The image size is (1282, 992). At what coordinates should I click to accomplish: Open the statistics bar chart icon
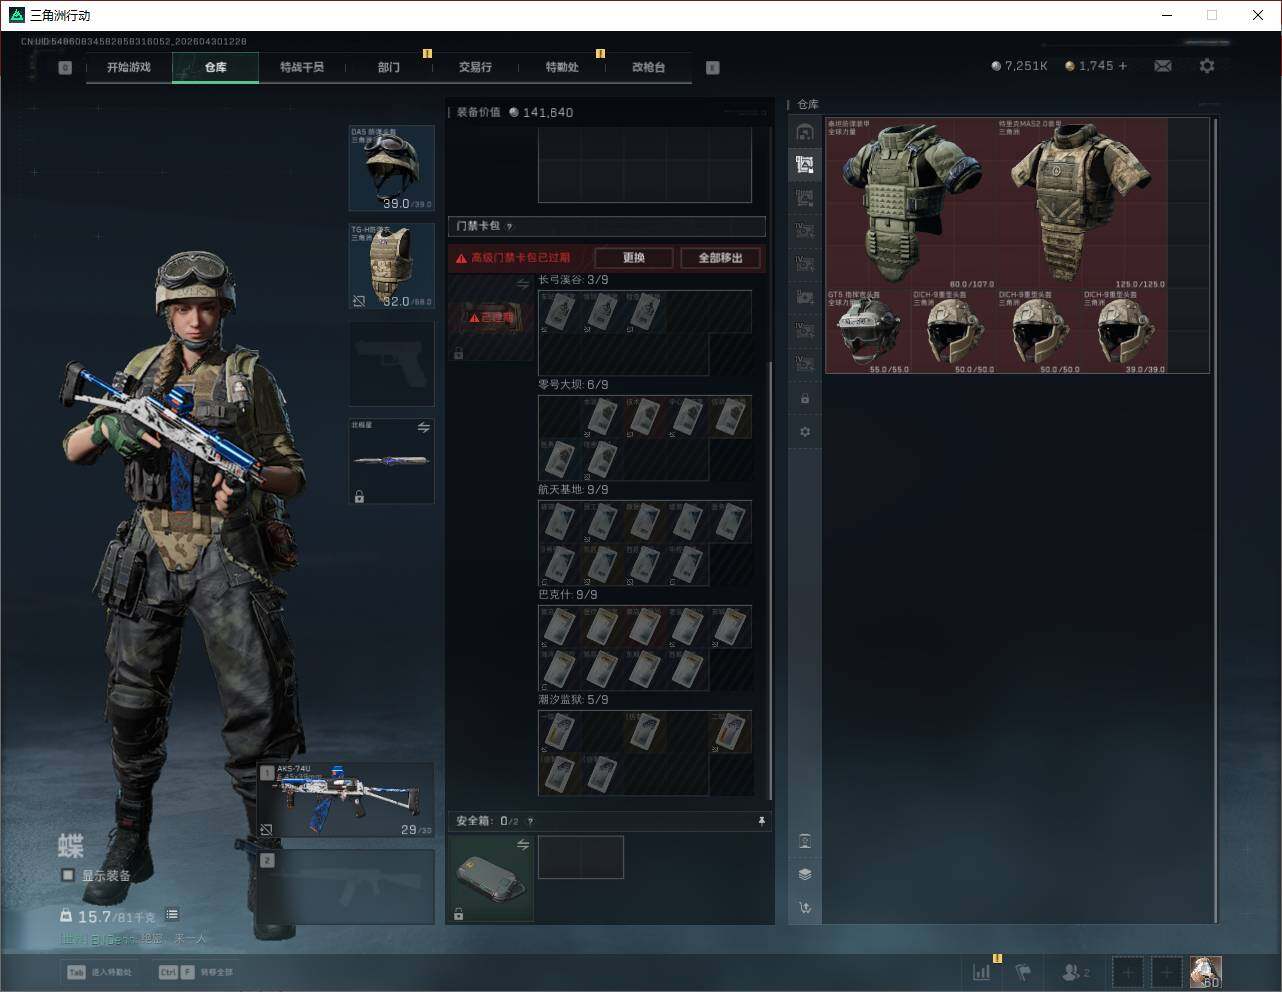point(982,971)
